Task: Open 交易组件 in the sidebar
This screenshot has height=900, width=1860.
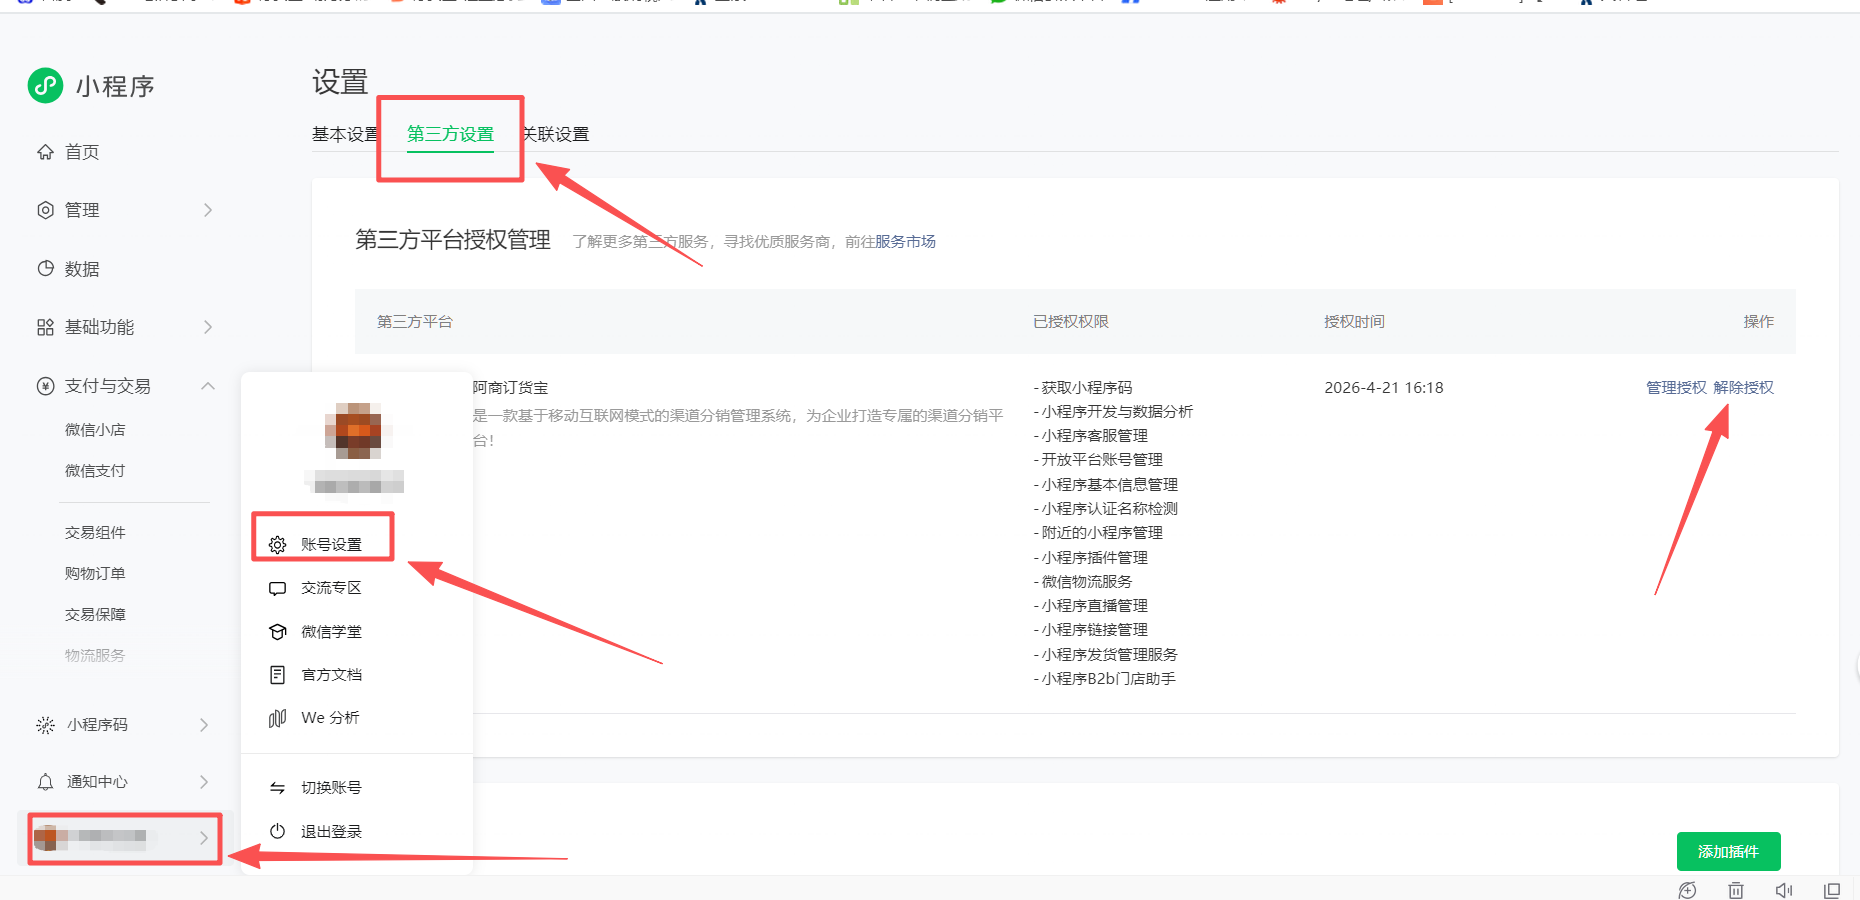Action: pos(95,533)
